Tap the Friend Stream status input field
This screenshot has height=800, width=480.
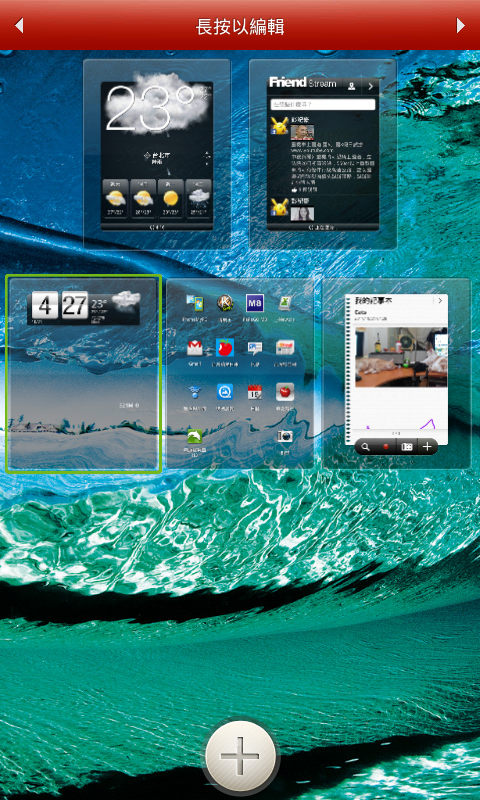pos(323,104)
